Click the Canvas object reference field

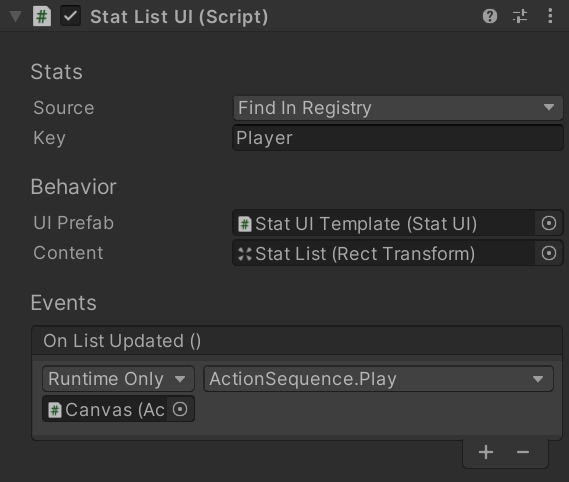tap(105, 409)
